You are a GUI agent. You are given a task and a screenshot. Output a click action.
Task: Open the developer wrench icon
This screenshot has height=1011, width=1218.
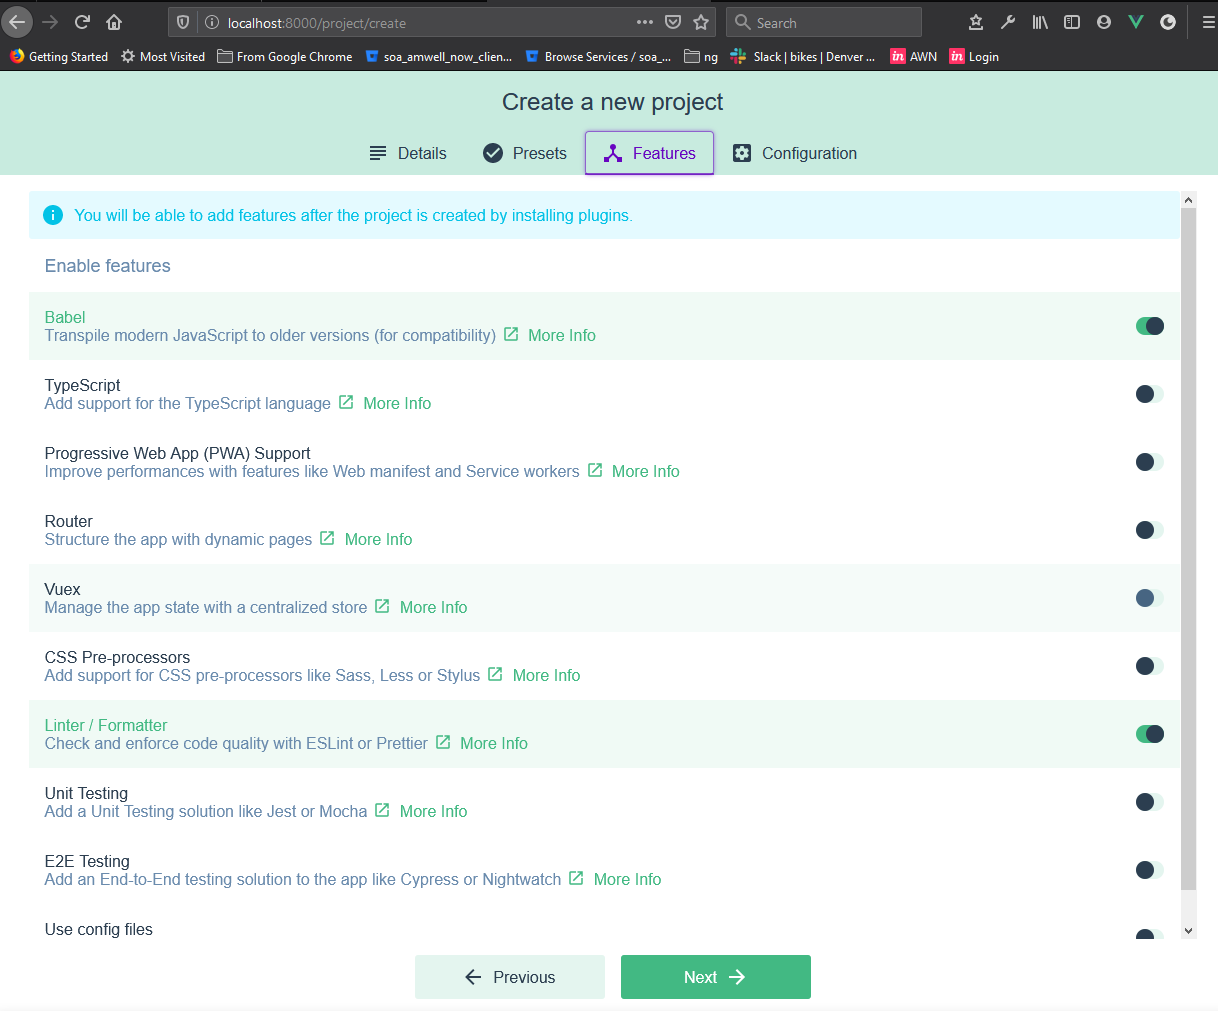(x=1008, y=22)
